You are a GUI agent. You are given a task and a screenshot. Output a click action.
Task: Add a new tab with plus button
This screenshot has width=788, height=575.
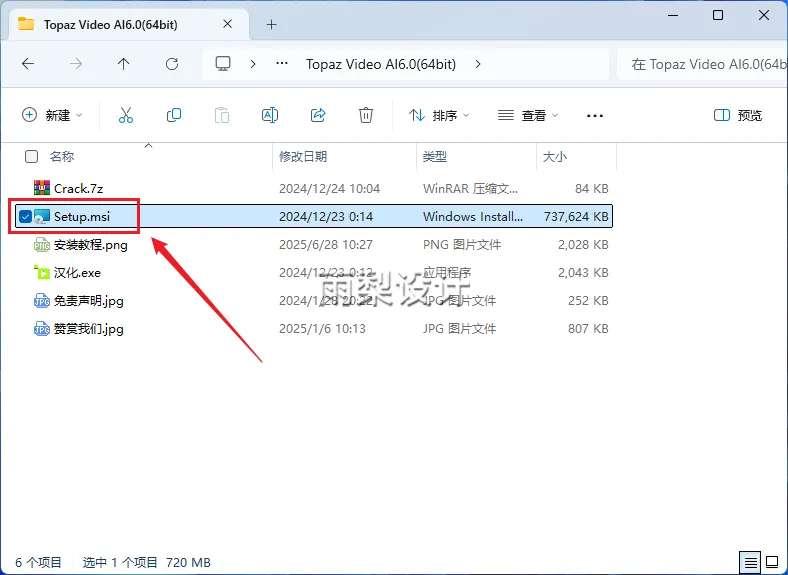271,24
